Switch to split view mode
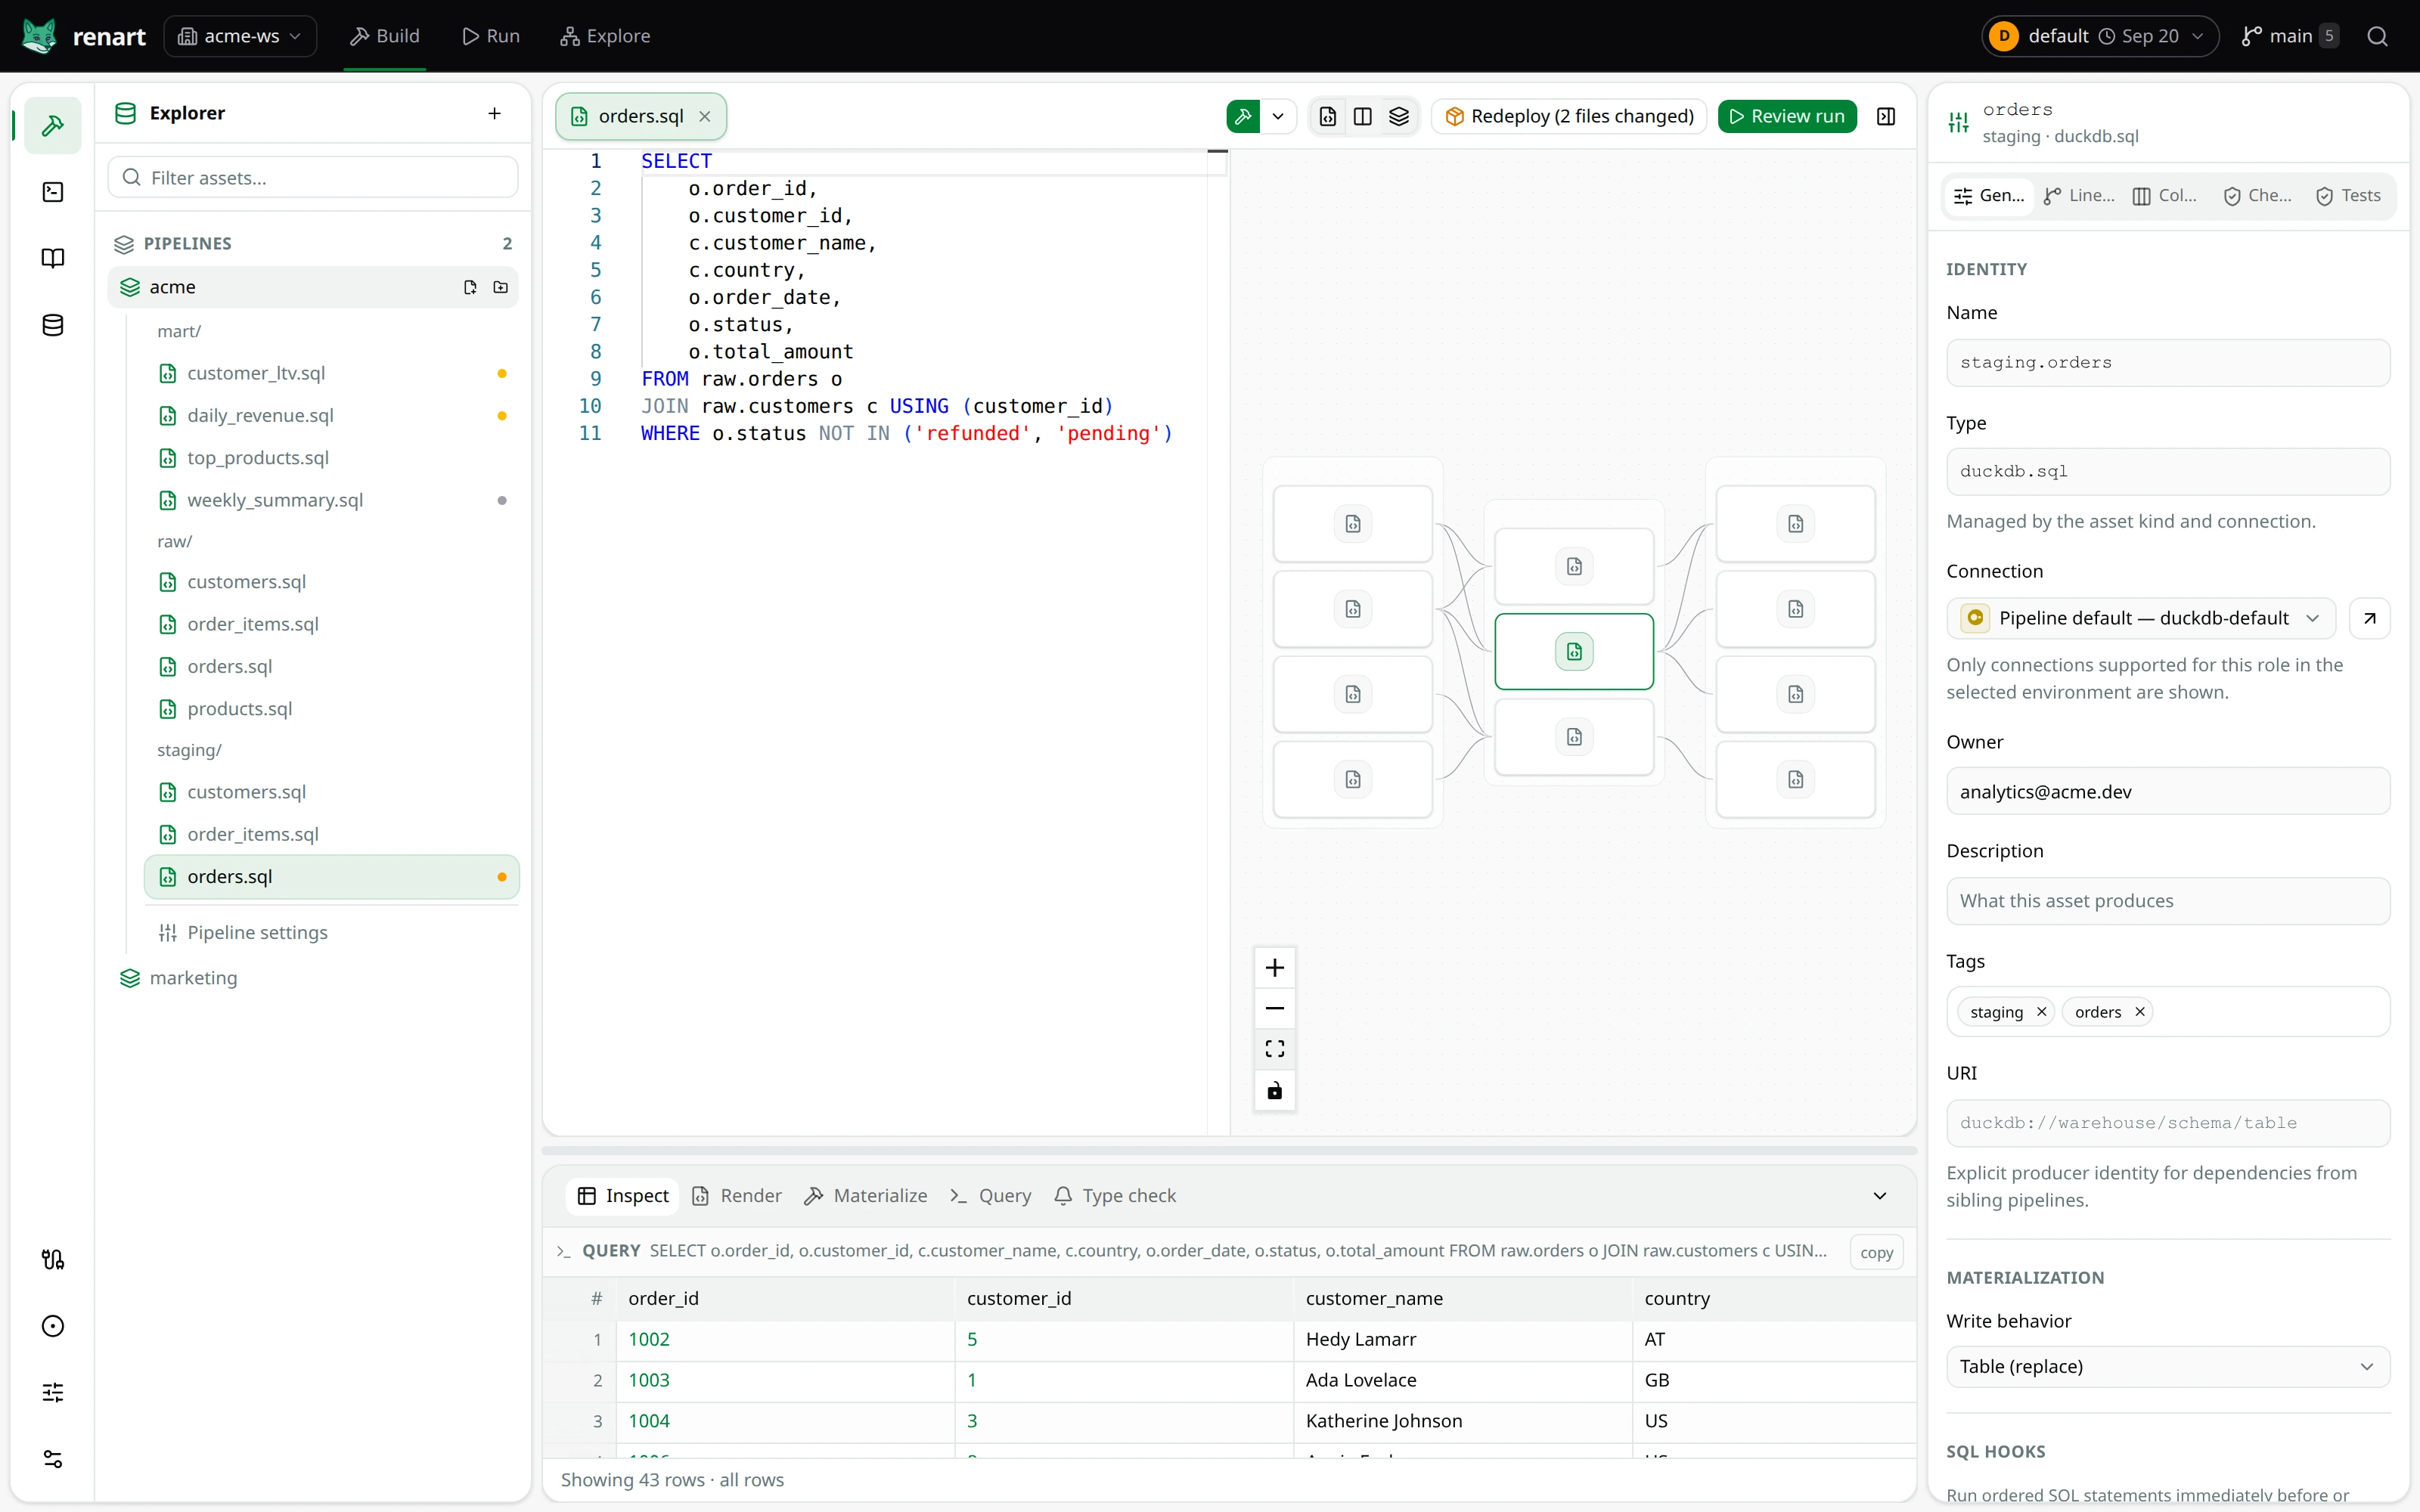Image resolution: width=2420 pixels, height=1512 pixels. coord(1362,116)
